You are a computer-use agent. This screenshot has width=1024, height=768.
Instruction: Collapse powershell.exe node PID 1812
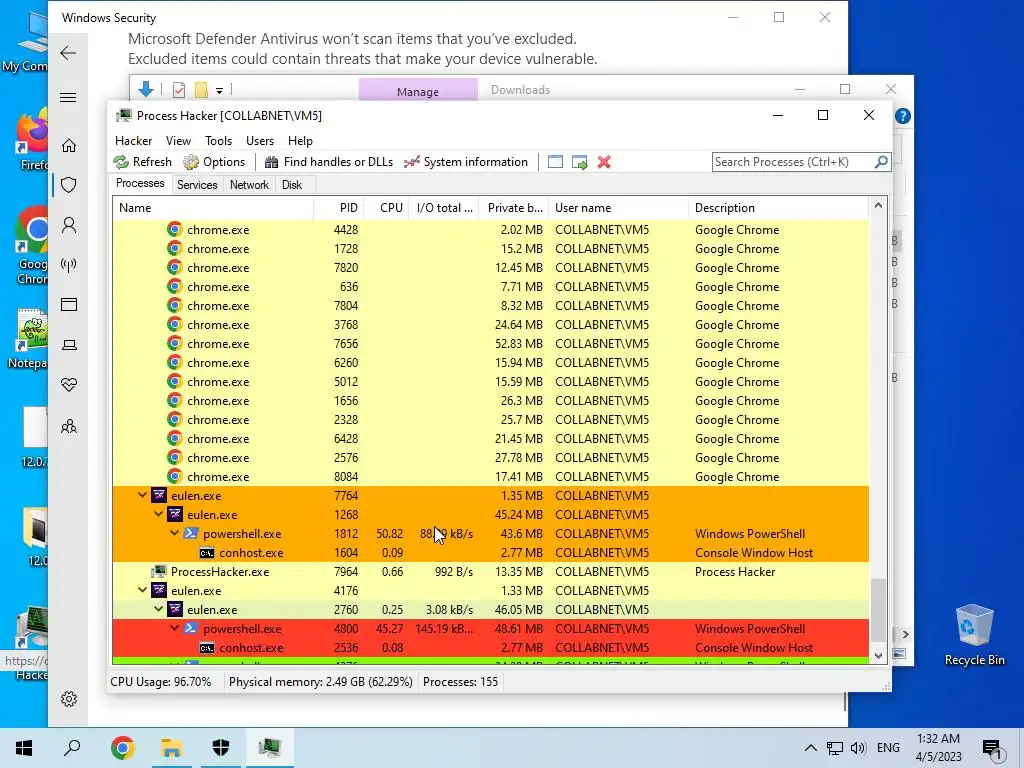174,534
